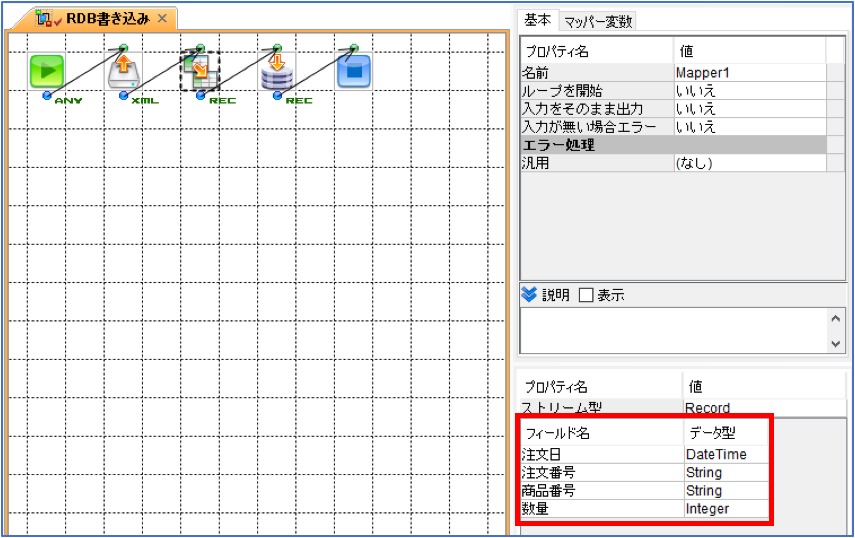
Task: Click the String type of 商品番号
Action: coord(726,490)
